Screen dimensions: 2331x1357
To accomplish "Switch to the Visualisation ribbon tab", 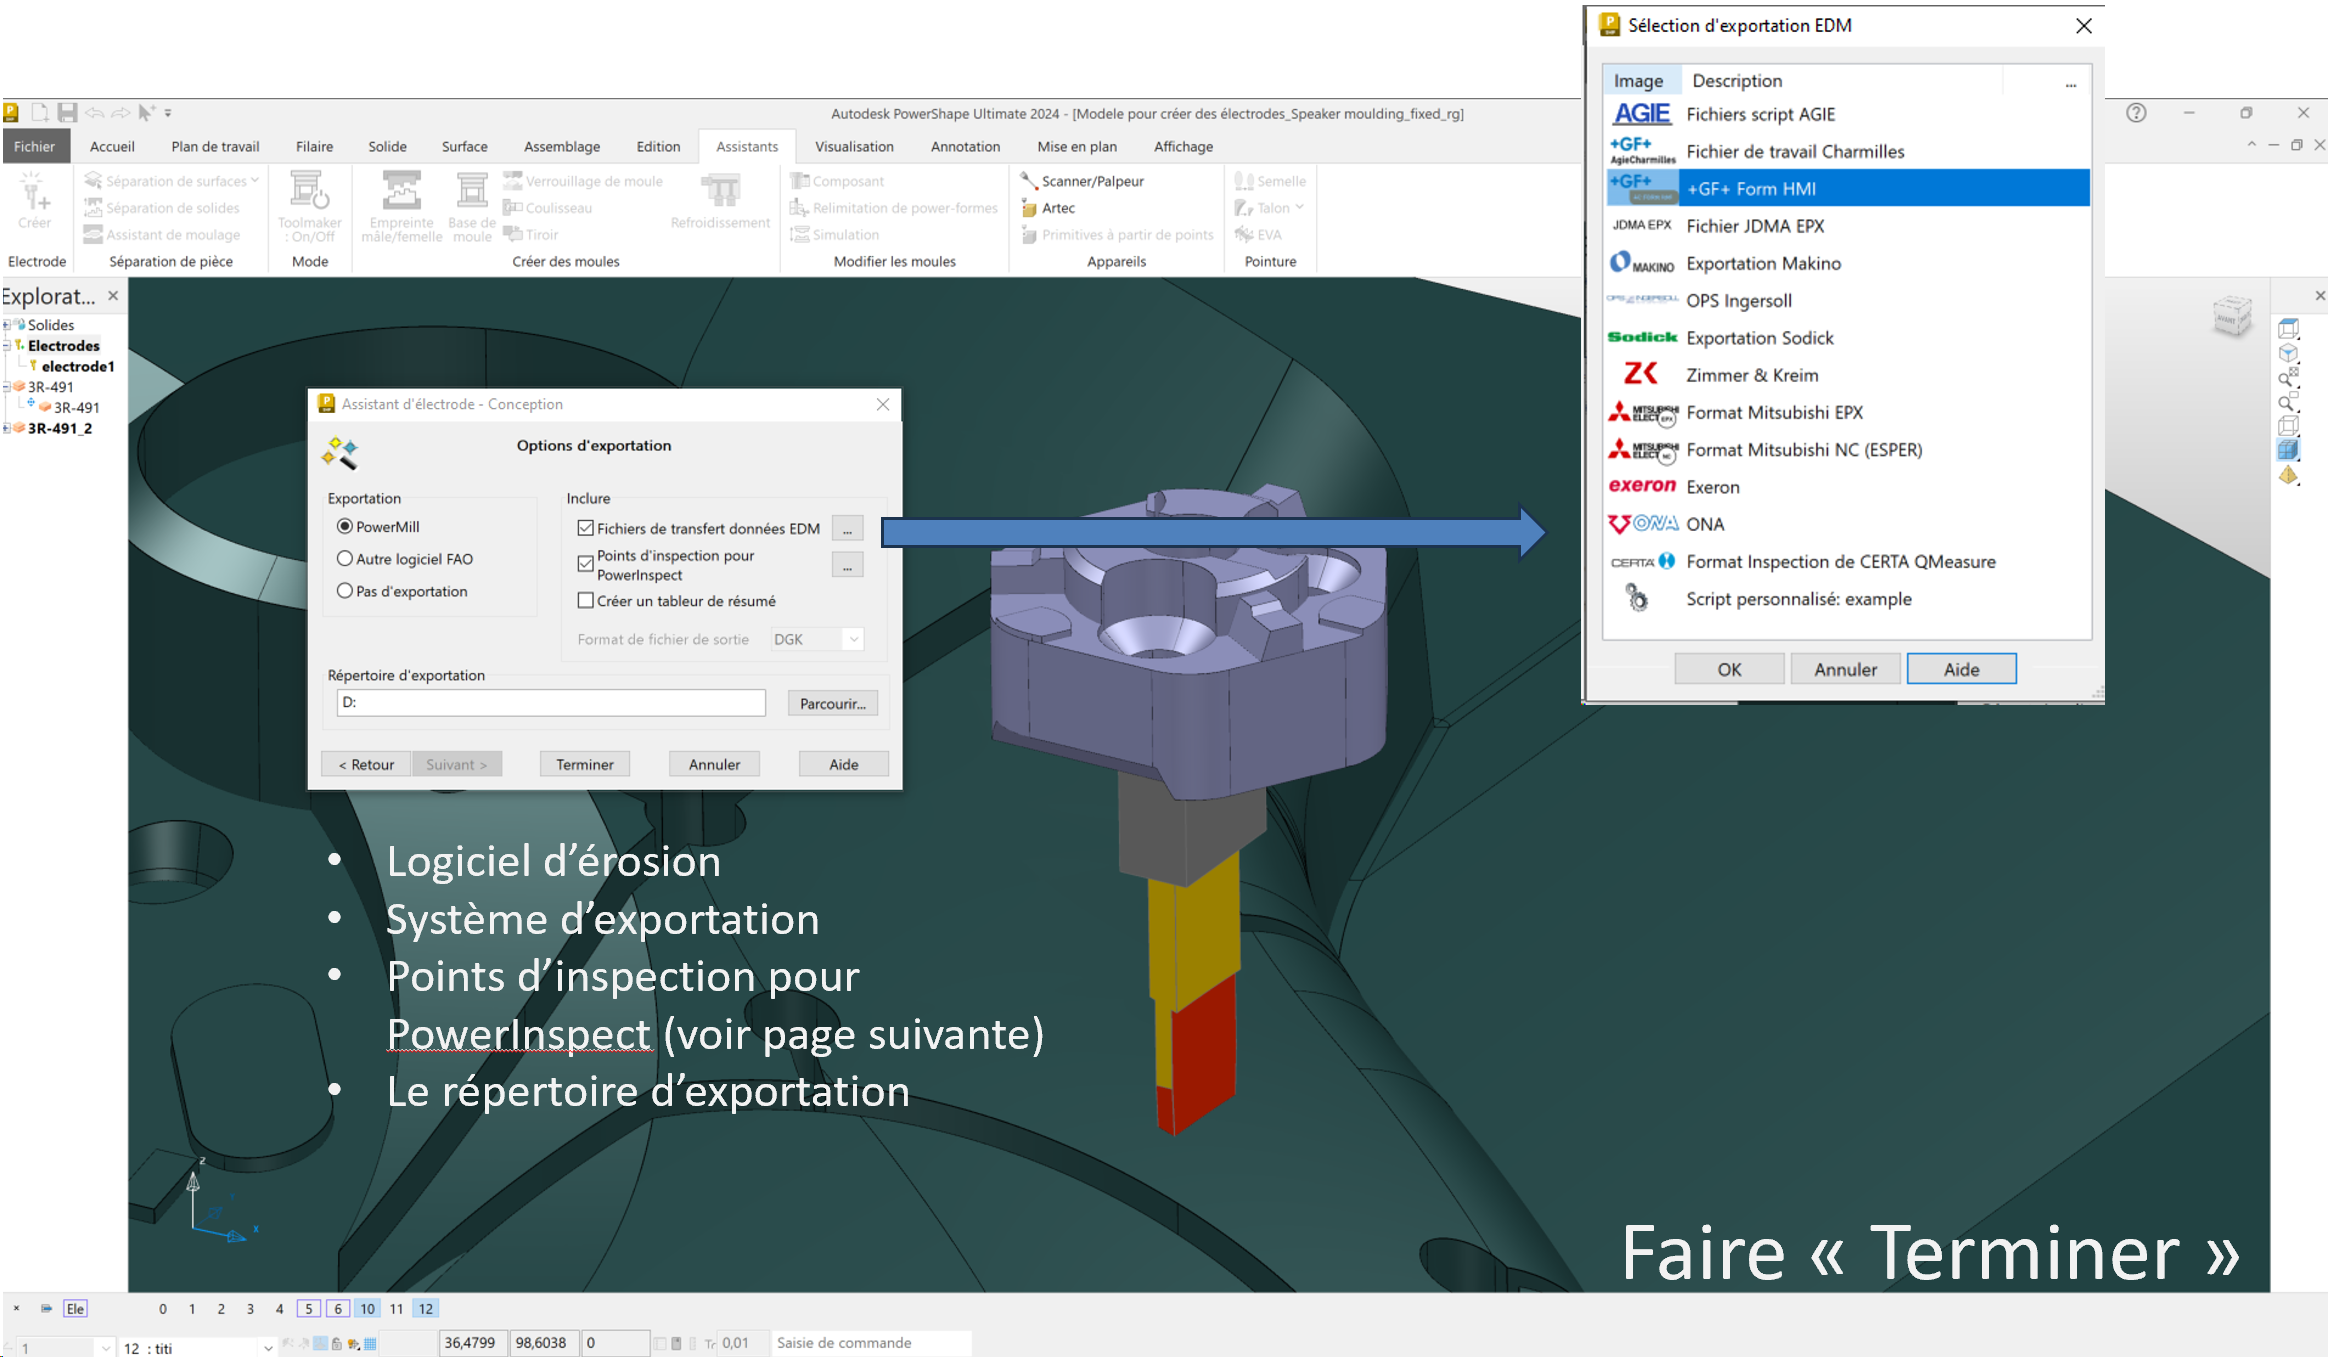I will [x=854, y=146].
